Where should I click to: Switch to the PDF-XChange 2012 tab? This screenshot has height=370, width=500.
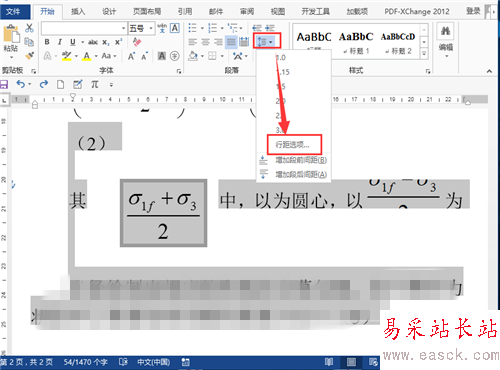point(417,12)
